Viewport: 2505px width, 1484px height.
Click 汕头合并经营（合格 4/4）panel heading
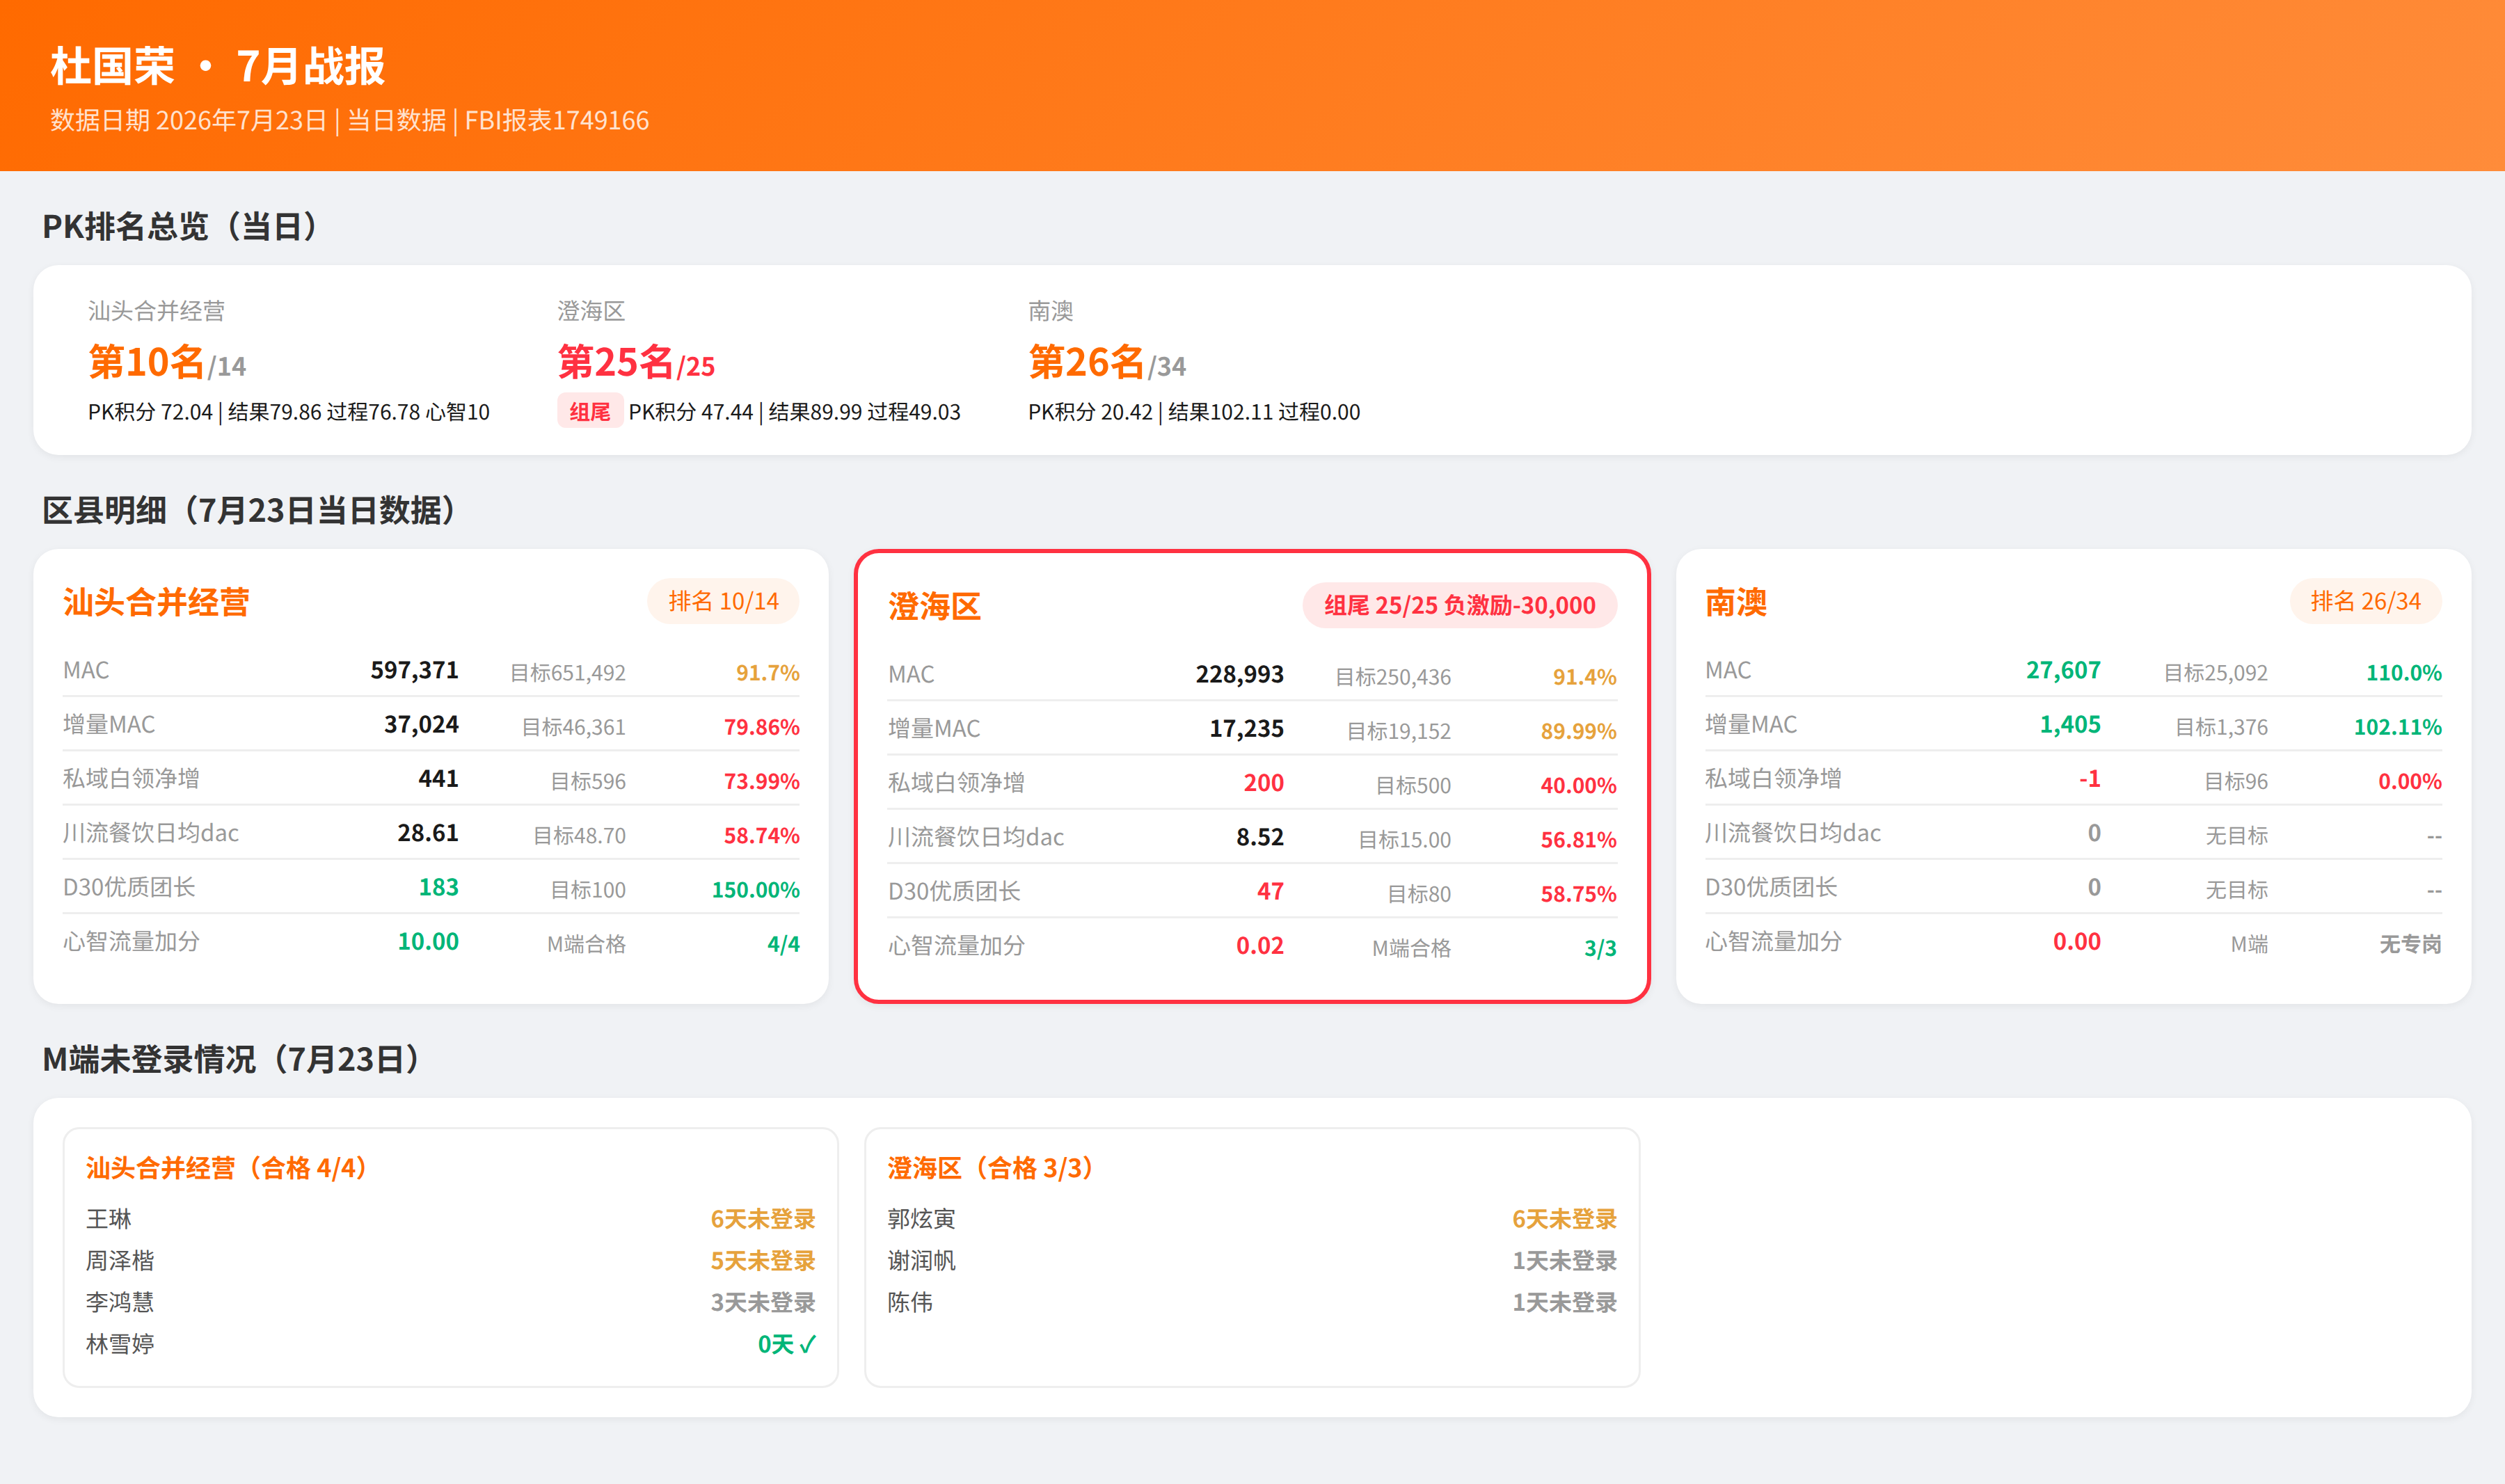click(227, 1168)
